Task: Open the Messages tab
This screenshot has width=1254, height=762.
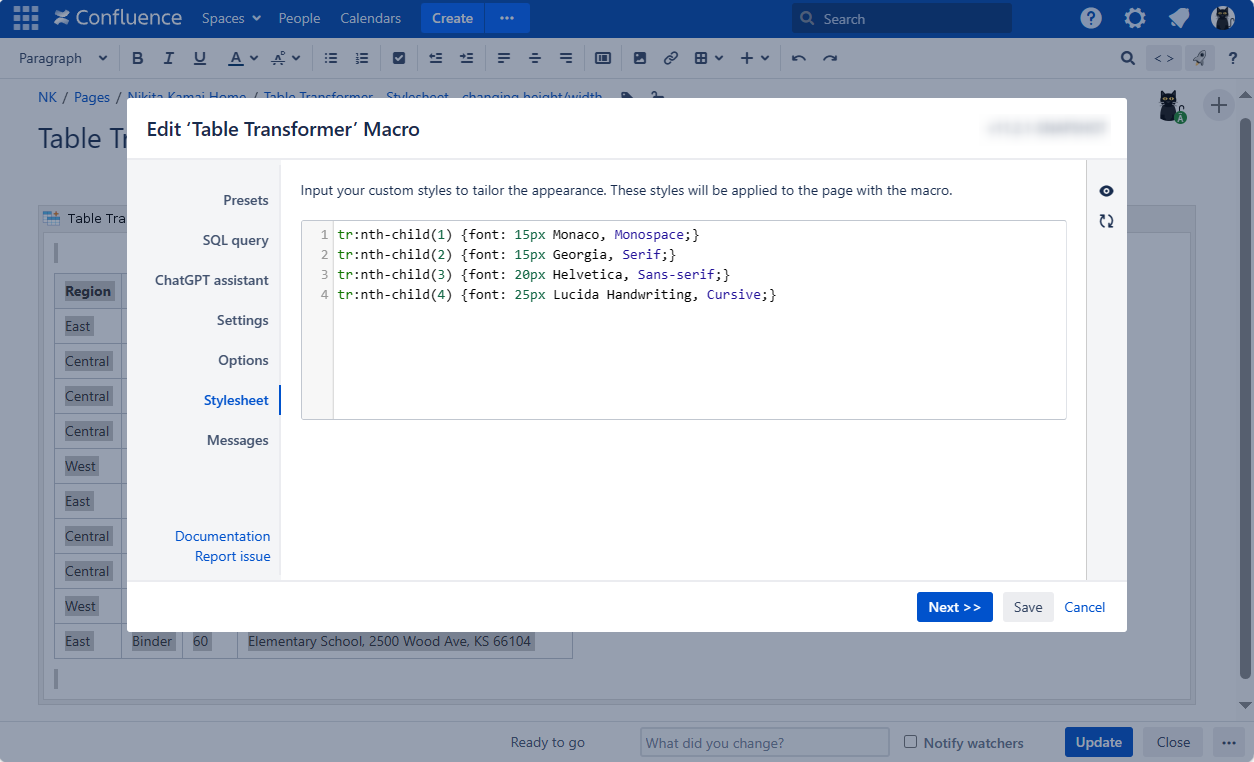Action: (238, 440)
